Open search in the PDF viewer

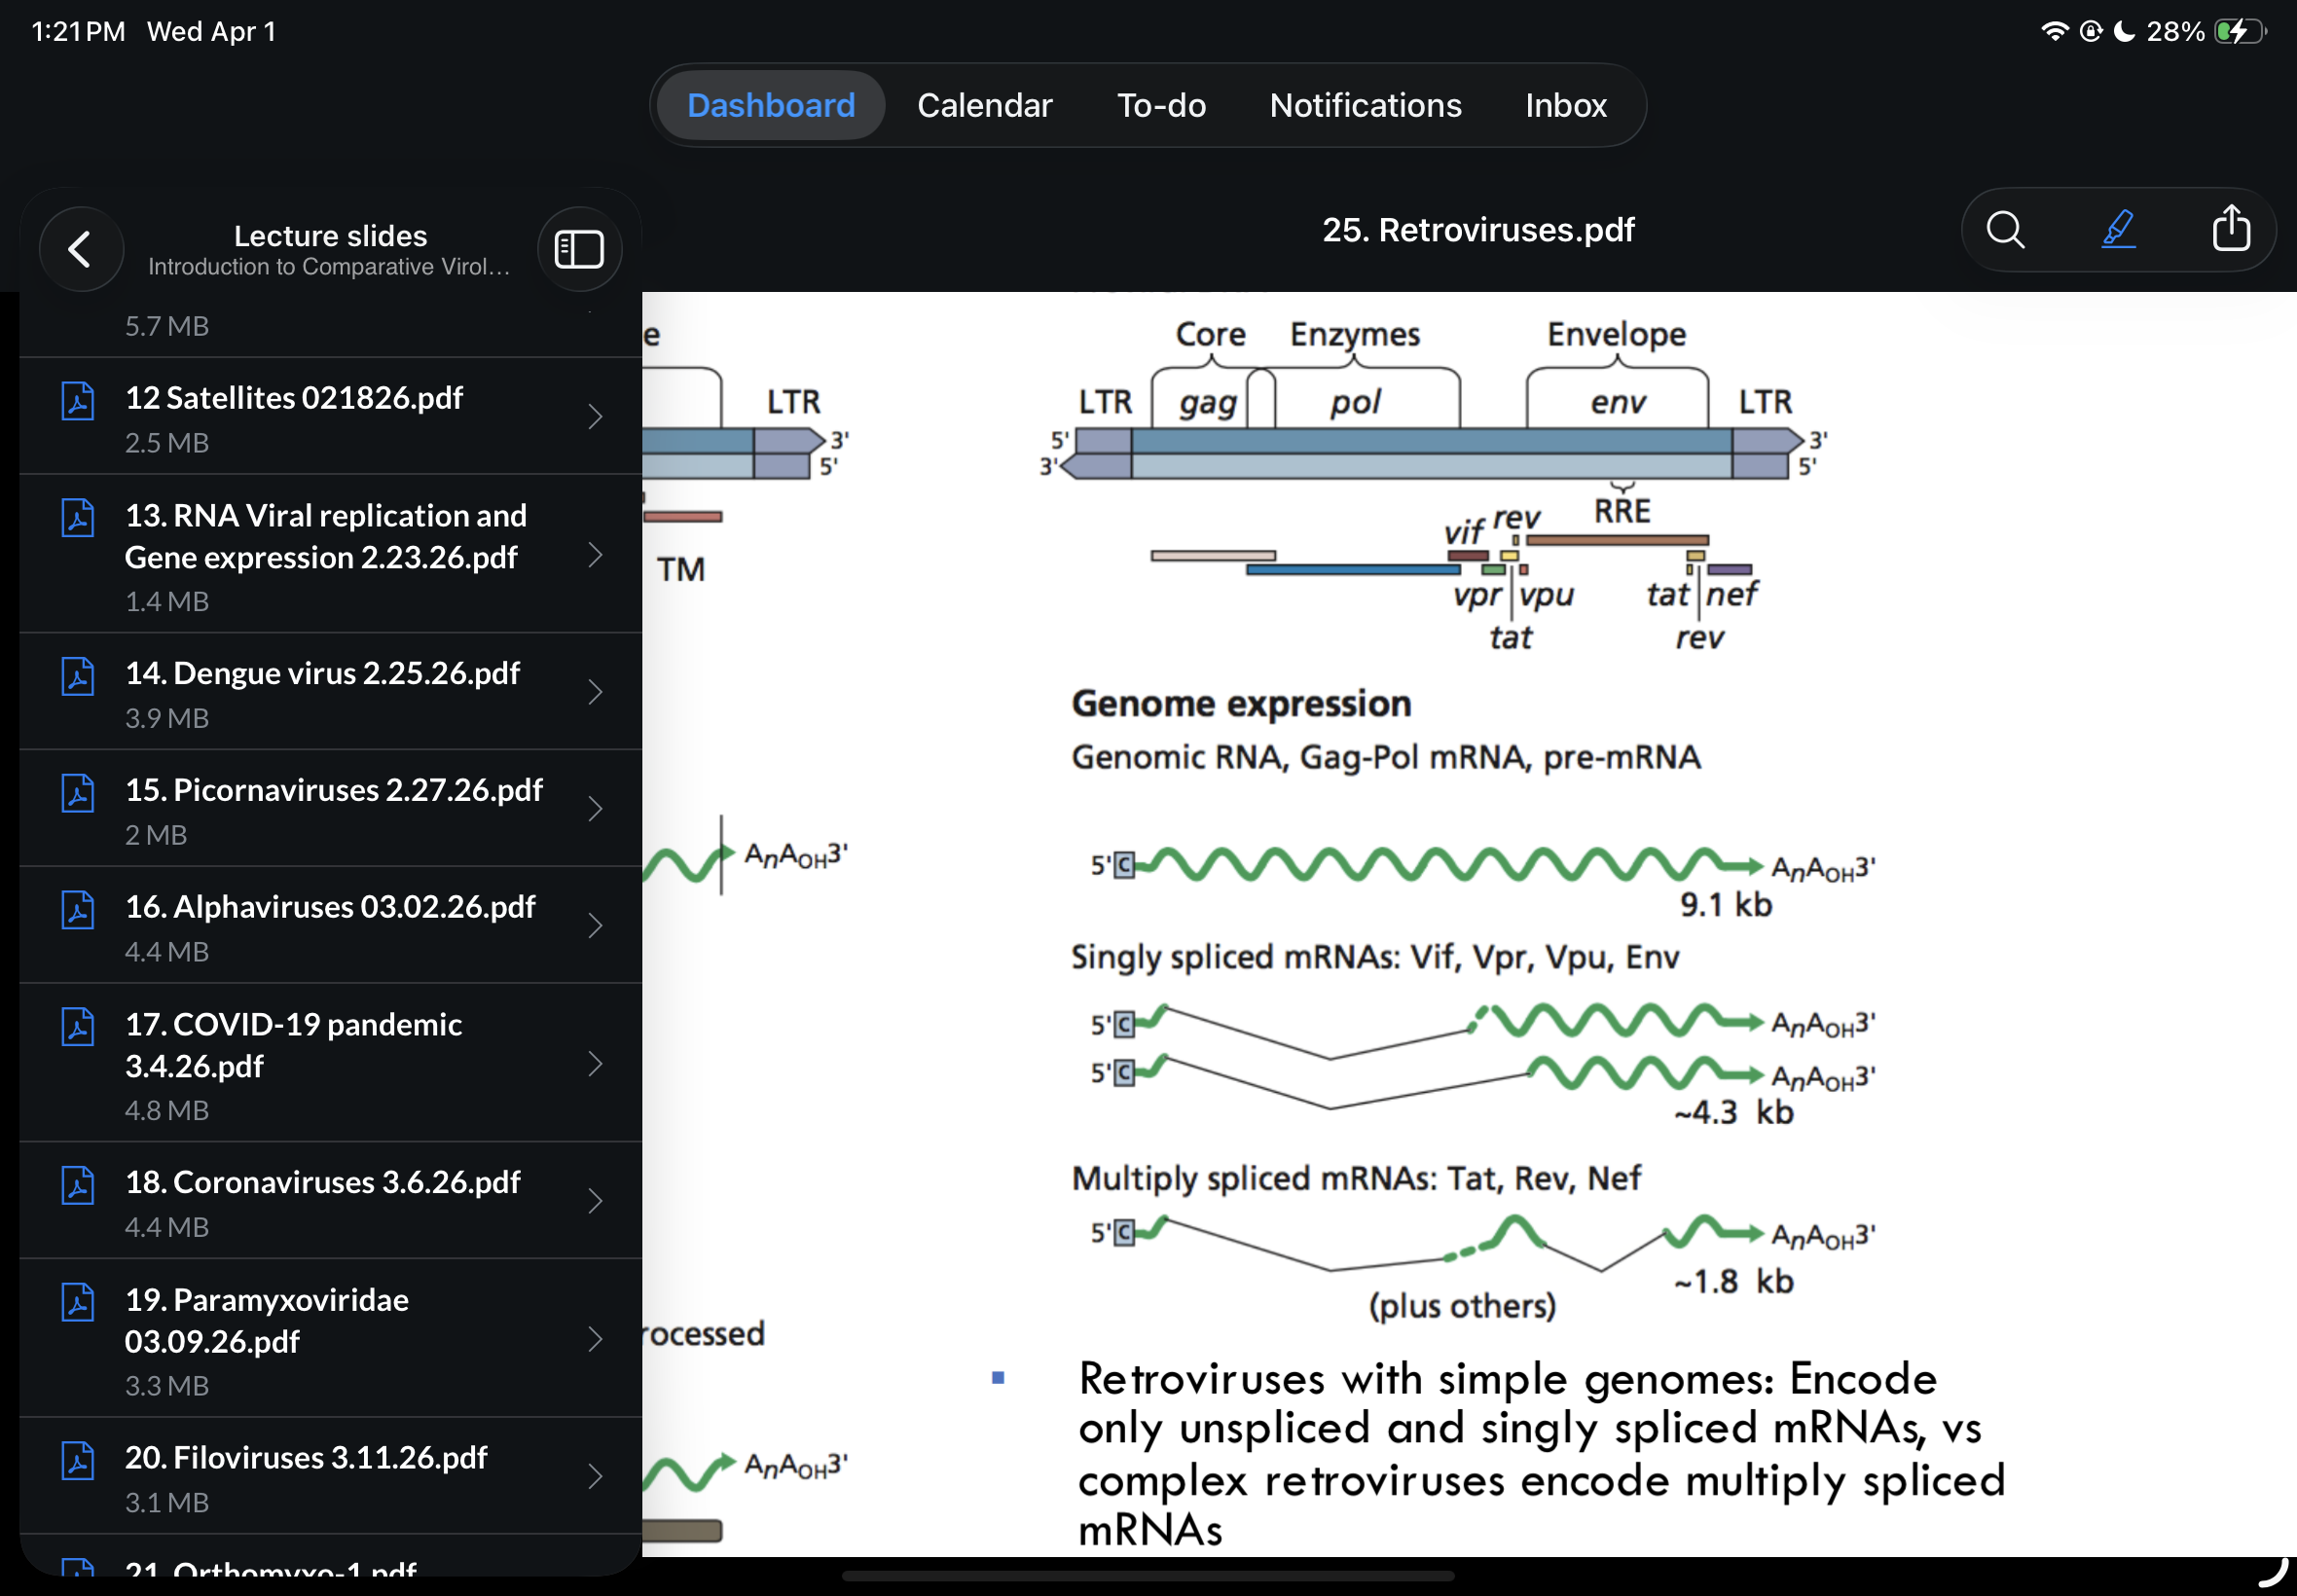tap(2005, 230)
